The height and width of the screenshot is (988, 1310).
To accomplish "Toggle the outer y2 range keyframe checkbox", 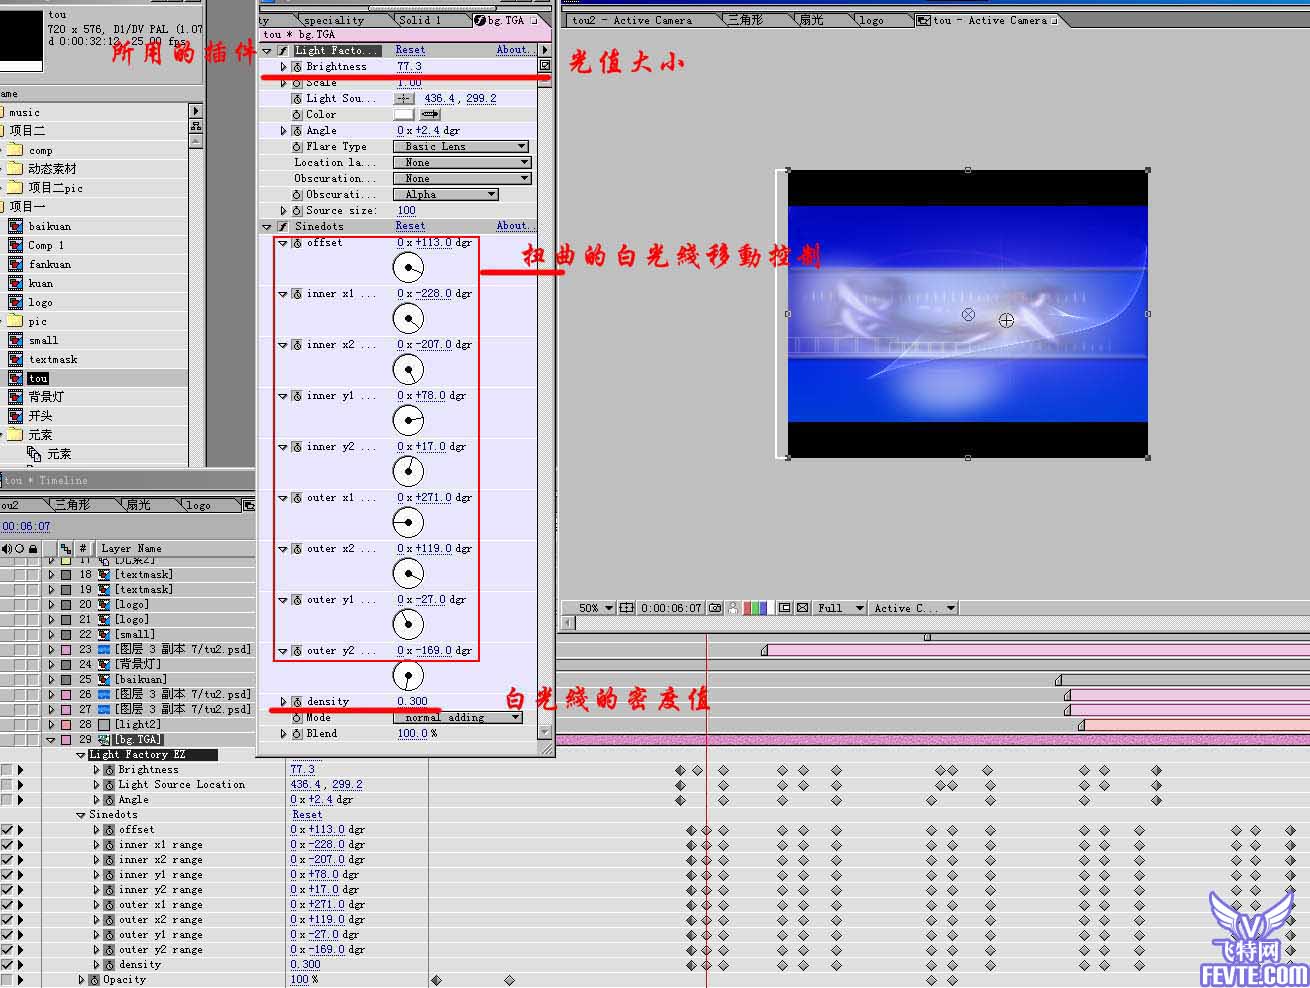I will point(7,950).
